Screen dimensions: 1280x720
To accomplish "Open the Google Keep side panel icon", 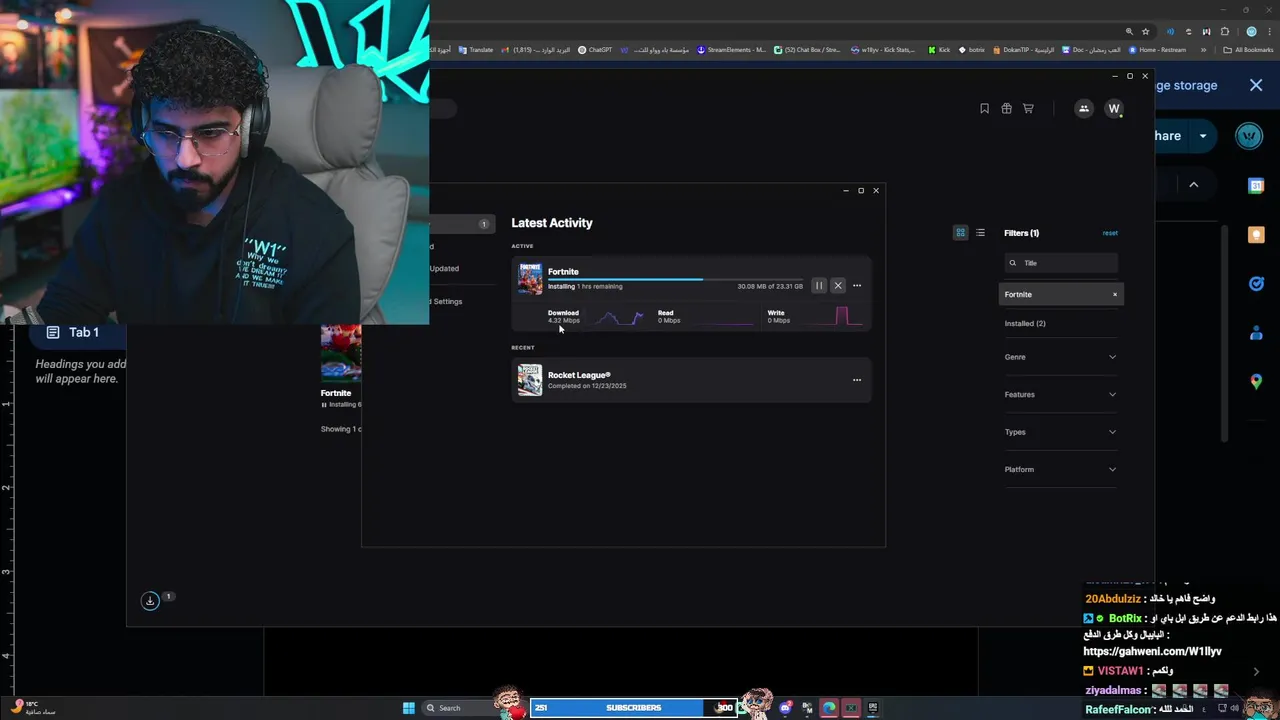I will 1256,235.
